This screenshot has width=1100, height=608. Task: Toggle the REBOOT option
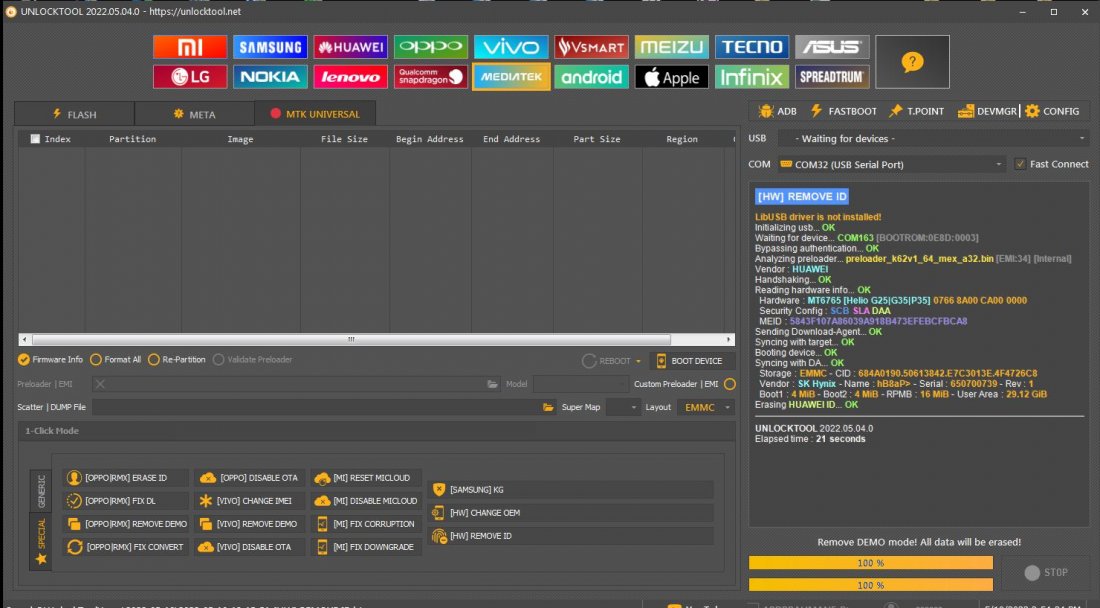point(606,360)
